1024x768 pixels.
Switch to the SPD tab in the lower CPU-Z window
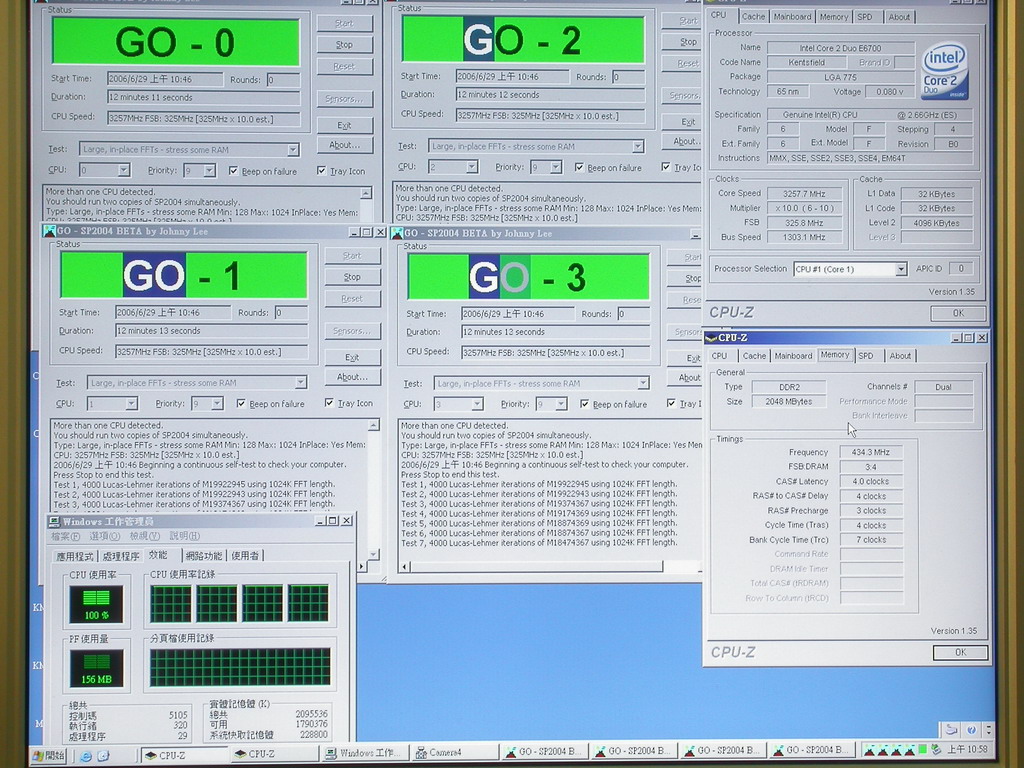pyautogui.click(x=866, y=356)
